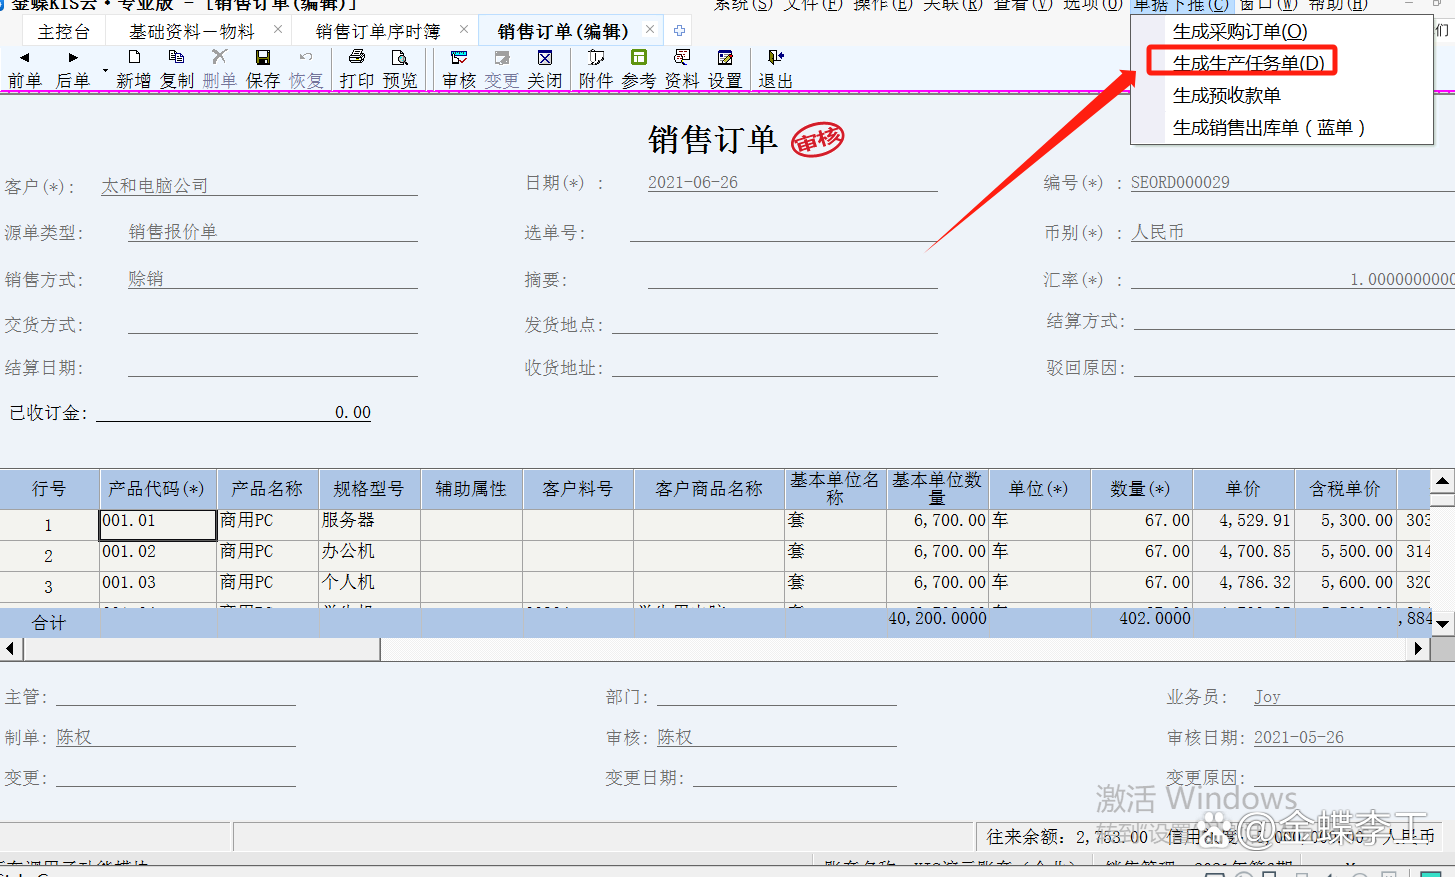
Task: Select product code cell 001.02
Action: tap(158, 555)
